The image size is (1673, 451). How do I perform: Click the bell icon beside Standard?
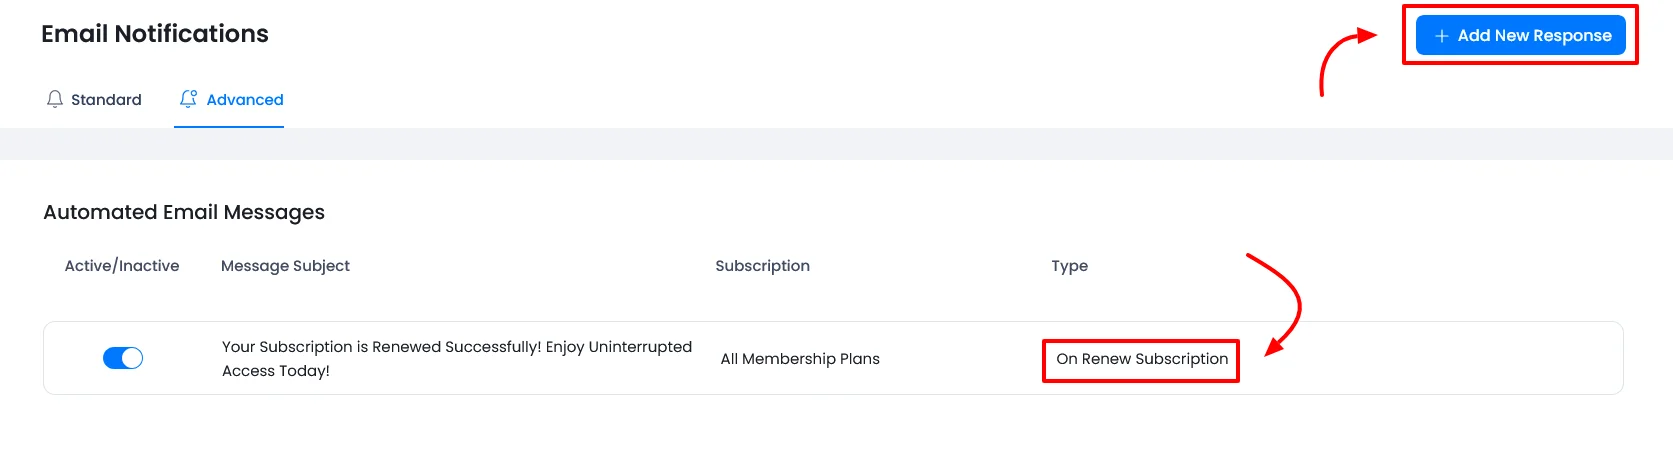55,99
